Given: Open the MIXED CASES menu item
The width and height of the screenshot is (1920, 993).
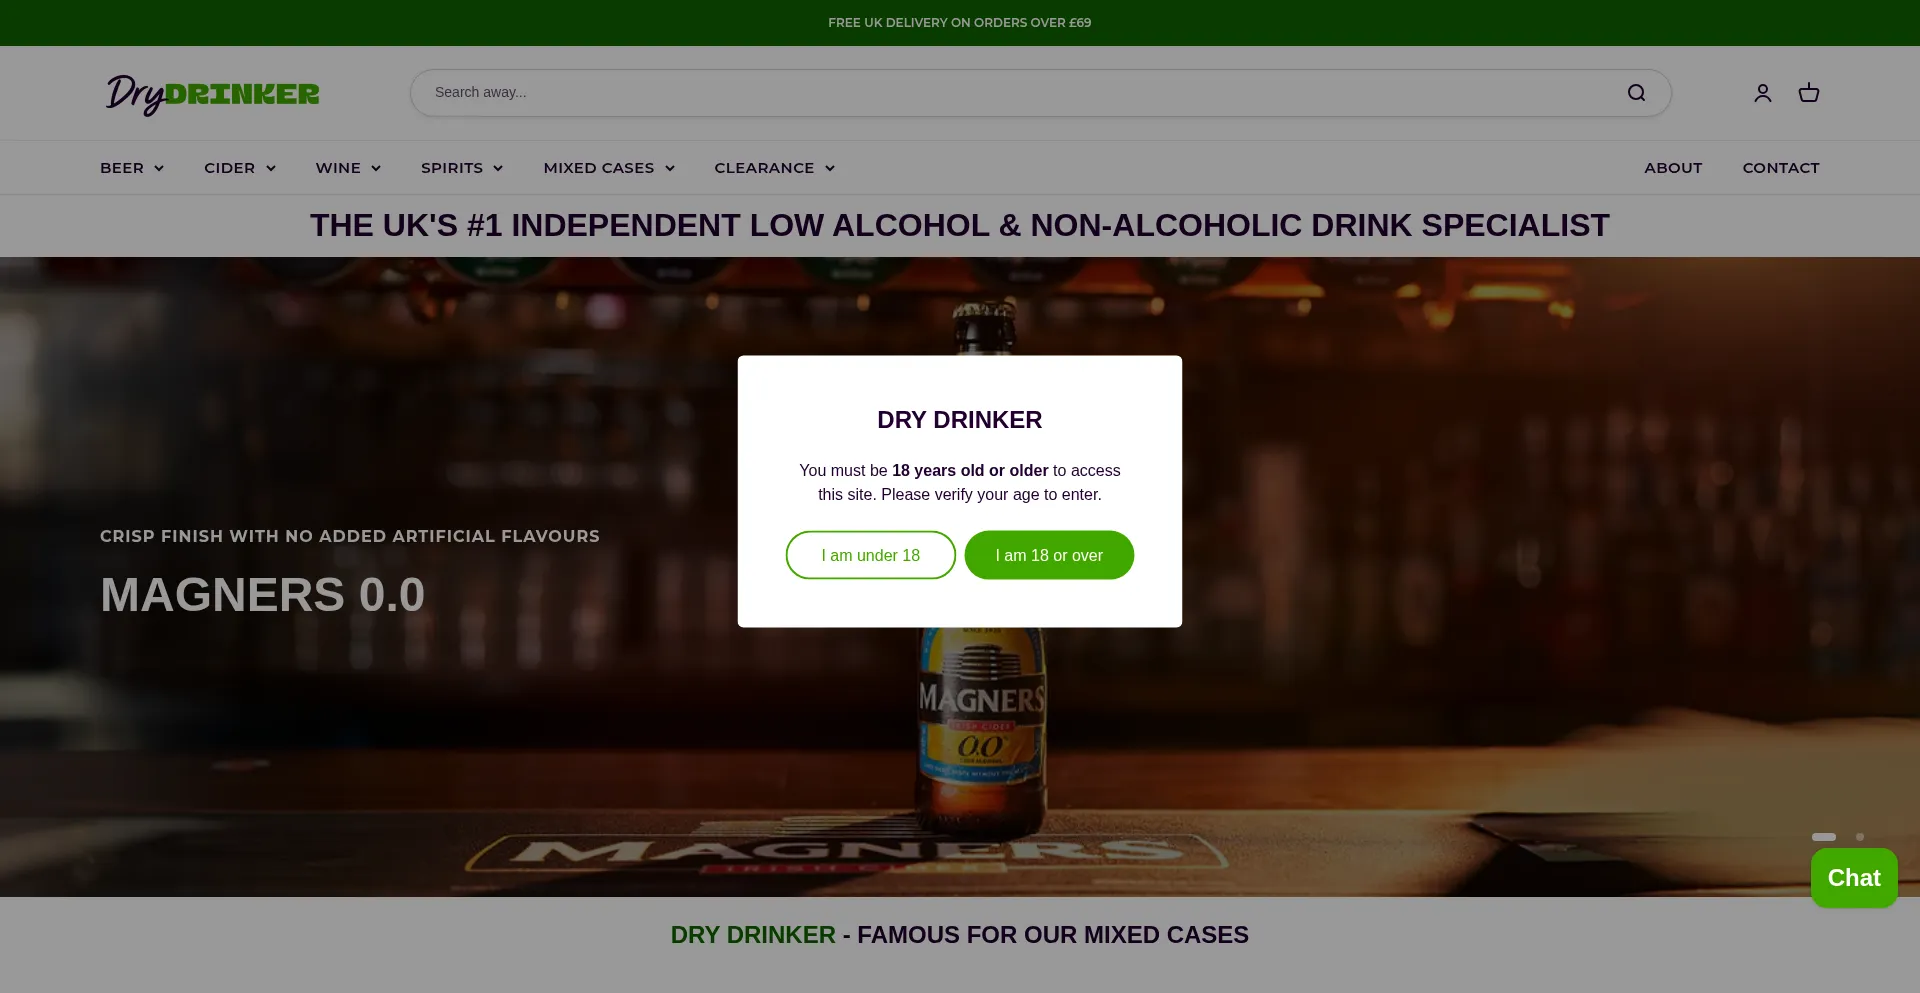Looking at the screenshot, I should (x=599, y=168).
